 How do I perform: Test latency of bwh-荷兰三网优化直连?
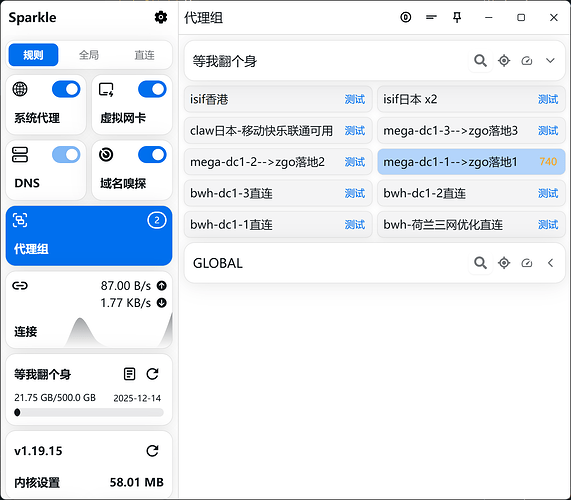[548, 224]
